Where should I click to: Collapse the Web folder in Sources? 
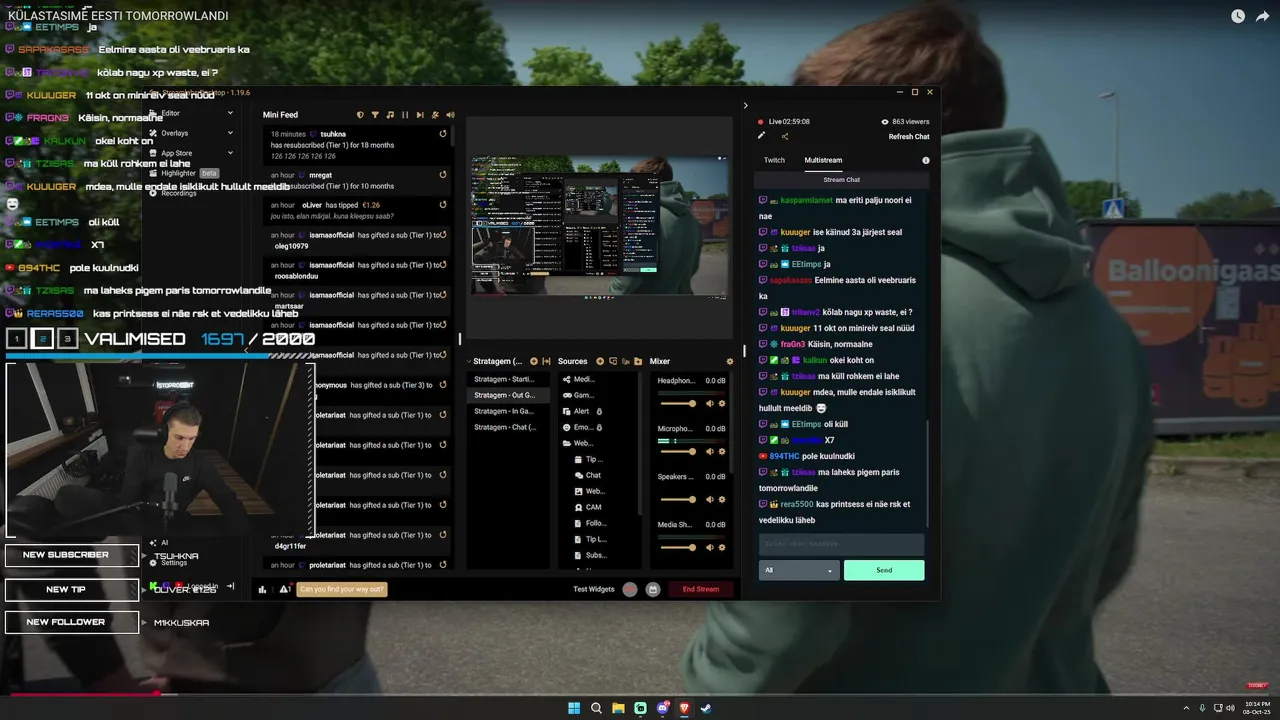click(x=567, y=443)
